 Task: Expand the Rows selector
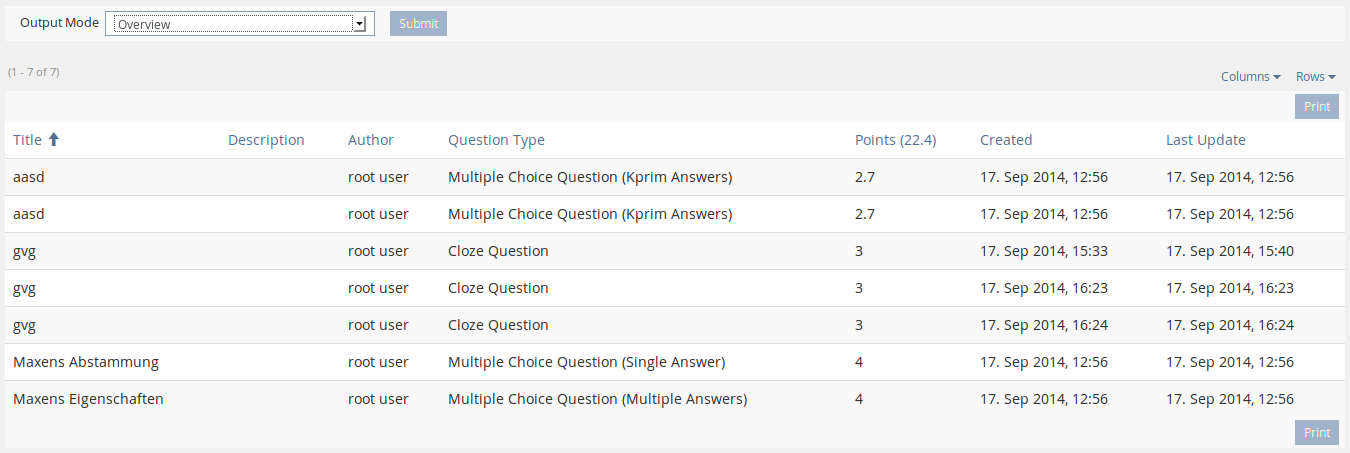pos(1315,77)
